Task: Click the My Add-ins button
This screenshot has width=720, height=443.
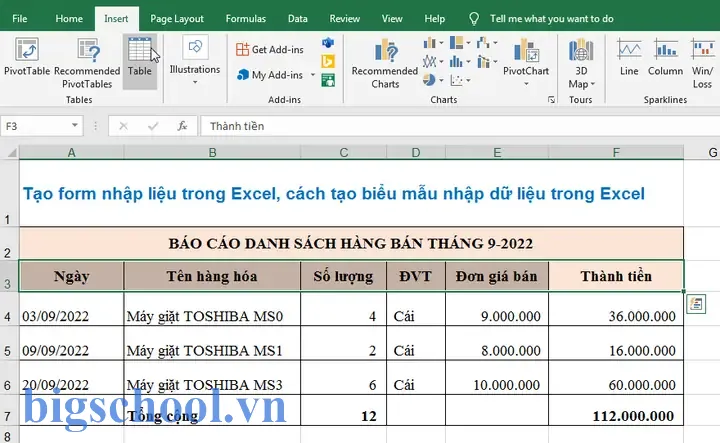Action: [x=270, y=75]
